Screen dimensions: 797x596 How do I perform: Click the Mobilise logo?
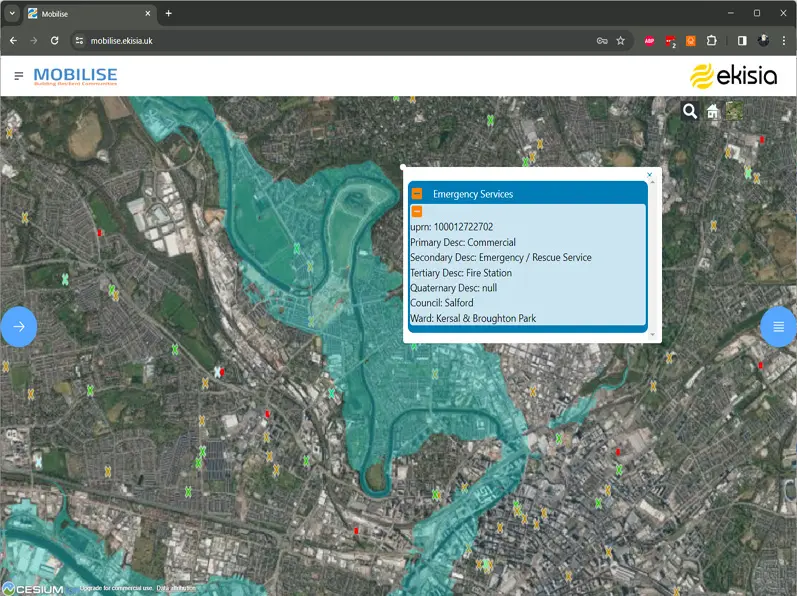75,76
